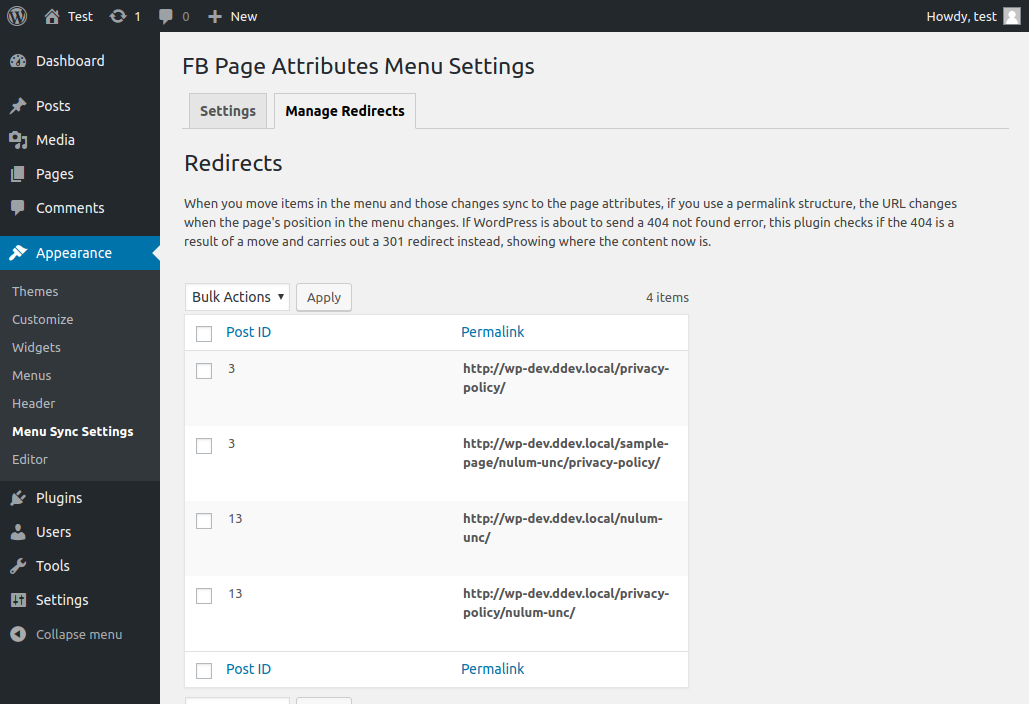Screen dimensions: 1029x704
Task: Click the Appearance paintbrush icon
Action: [x=18, y=253]
